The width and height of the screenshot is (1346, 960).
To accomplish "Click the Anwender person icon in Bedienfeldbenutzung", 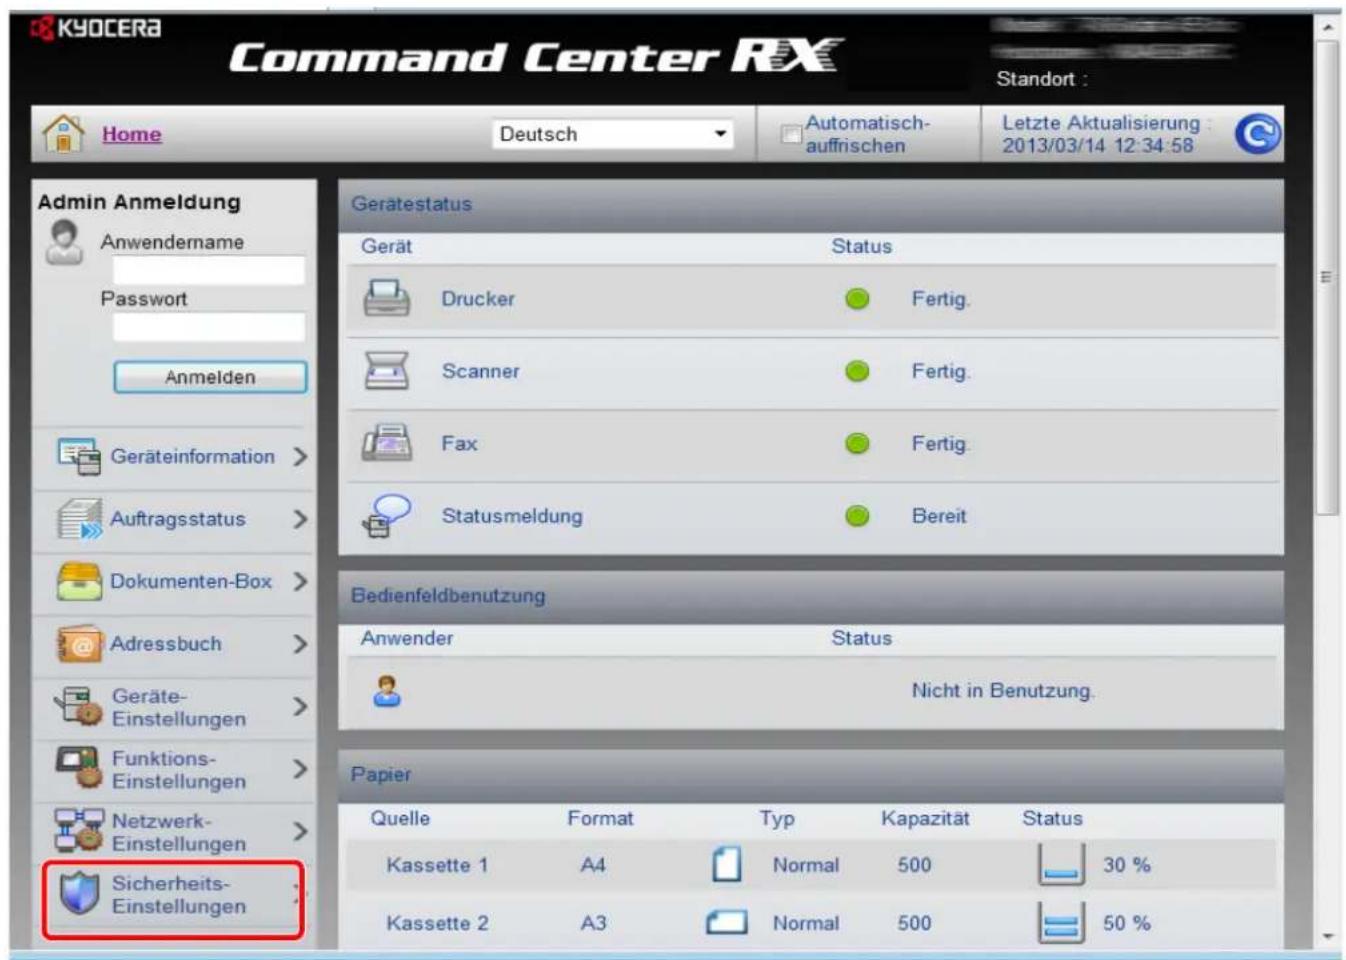I will click(387, 691).
